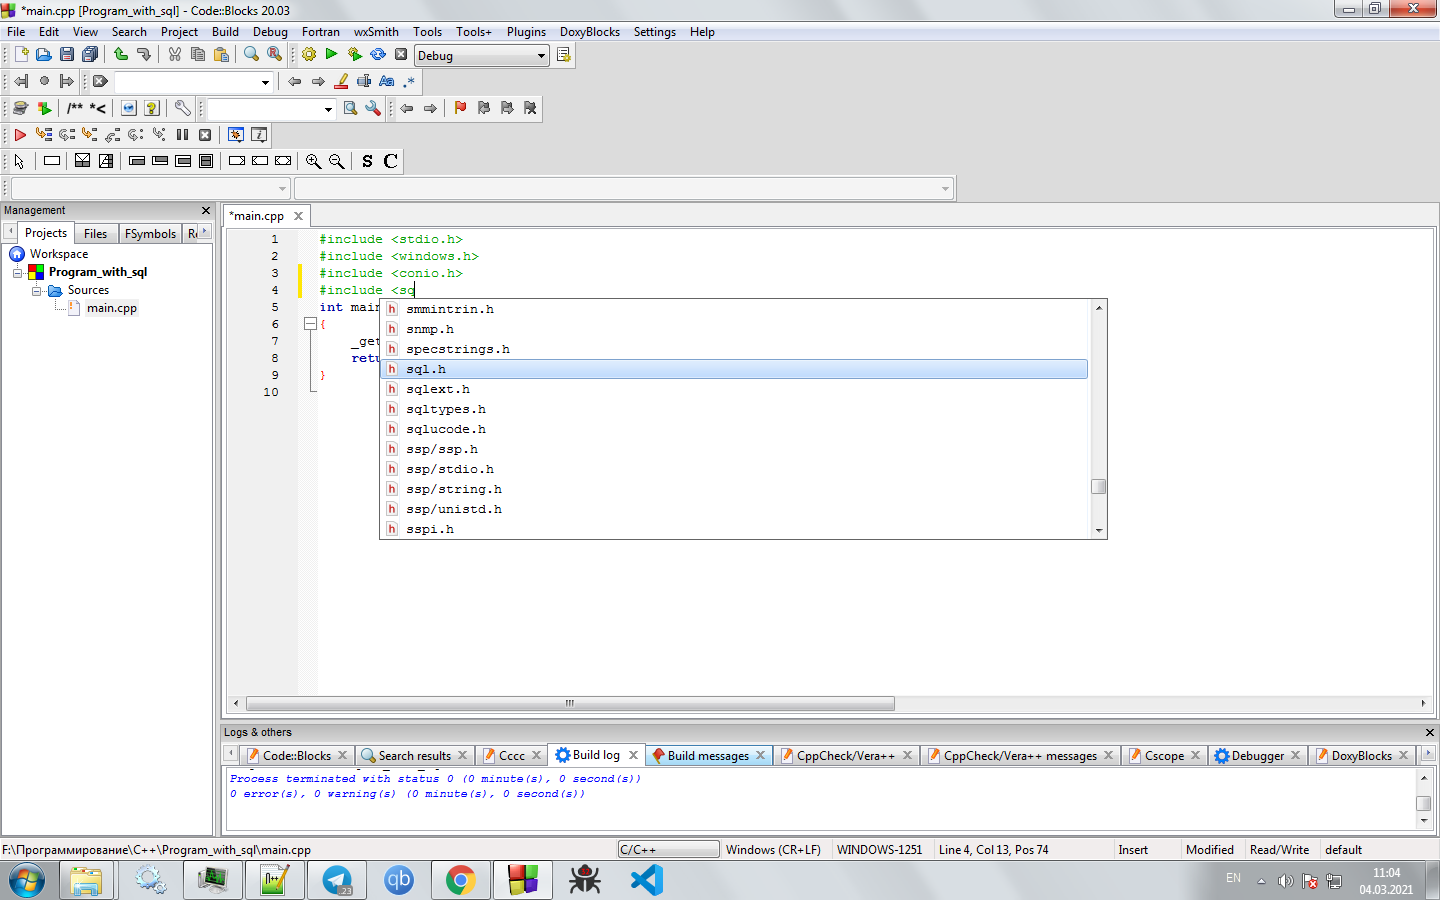1440x900 pixels.
Task: Click the Build gear icon
Action: click(309, 55)
